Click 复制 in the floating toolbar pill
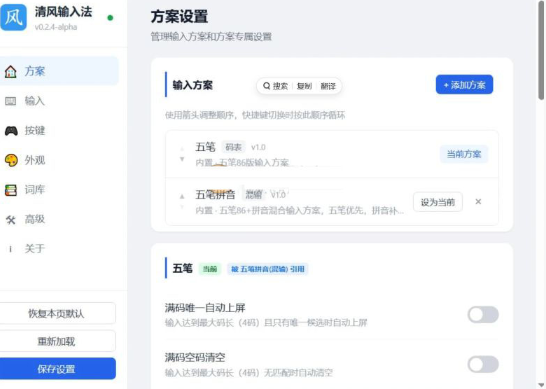This screenshot has width=546, height=389. pos(304,86)
